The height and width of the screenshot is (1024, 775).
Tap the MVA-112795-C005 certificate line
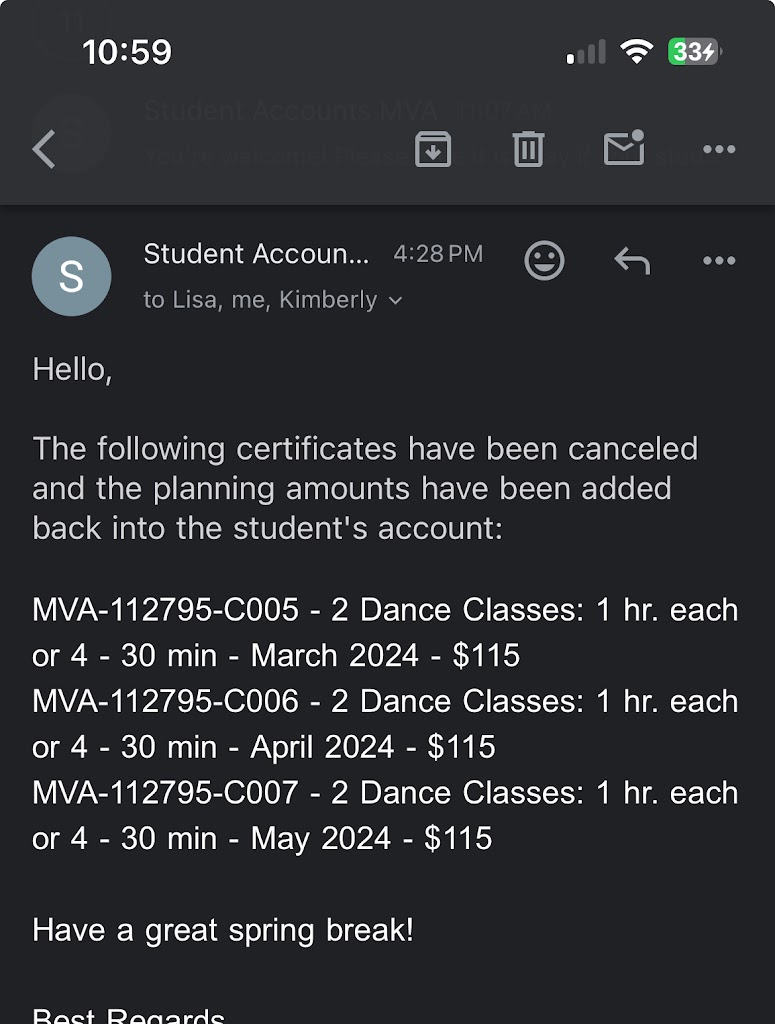click(385, 632)
